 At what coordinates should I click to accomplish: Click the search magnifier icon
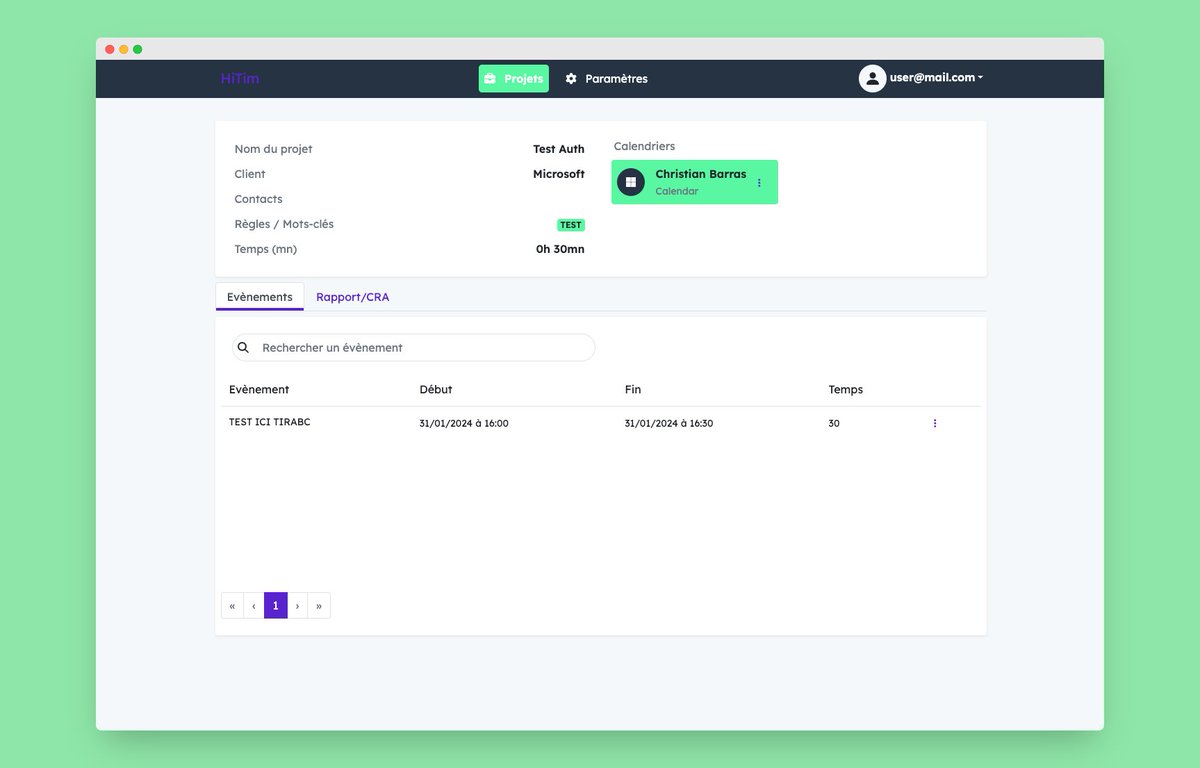243,348
